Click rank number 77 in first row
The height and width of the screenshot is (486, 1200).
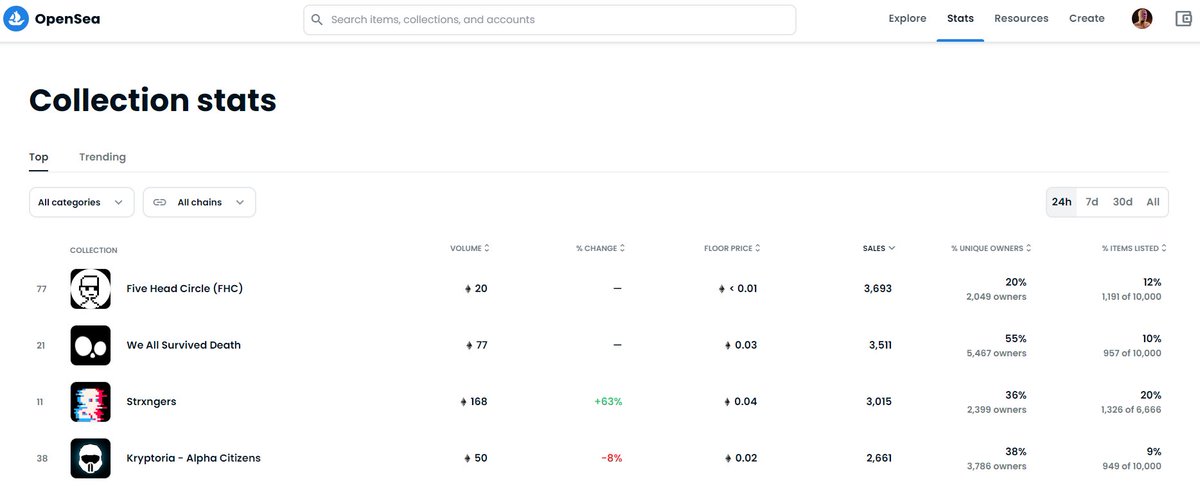click(x=42, y=289)
